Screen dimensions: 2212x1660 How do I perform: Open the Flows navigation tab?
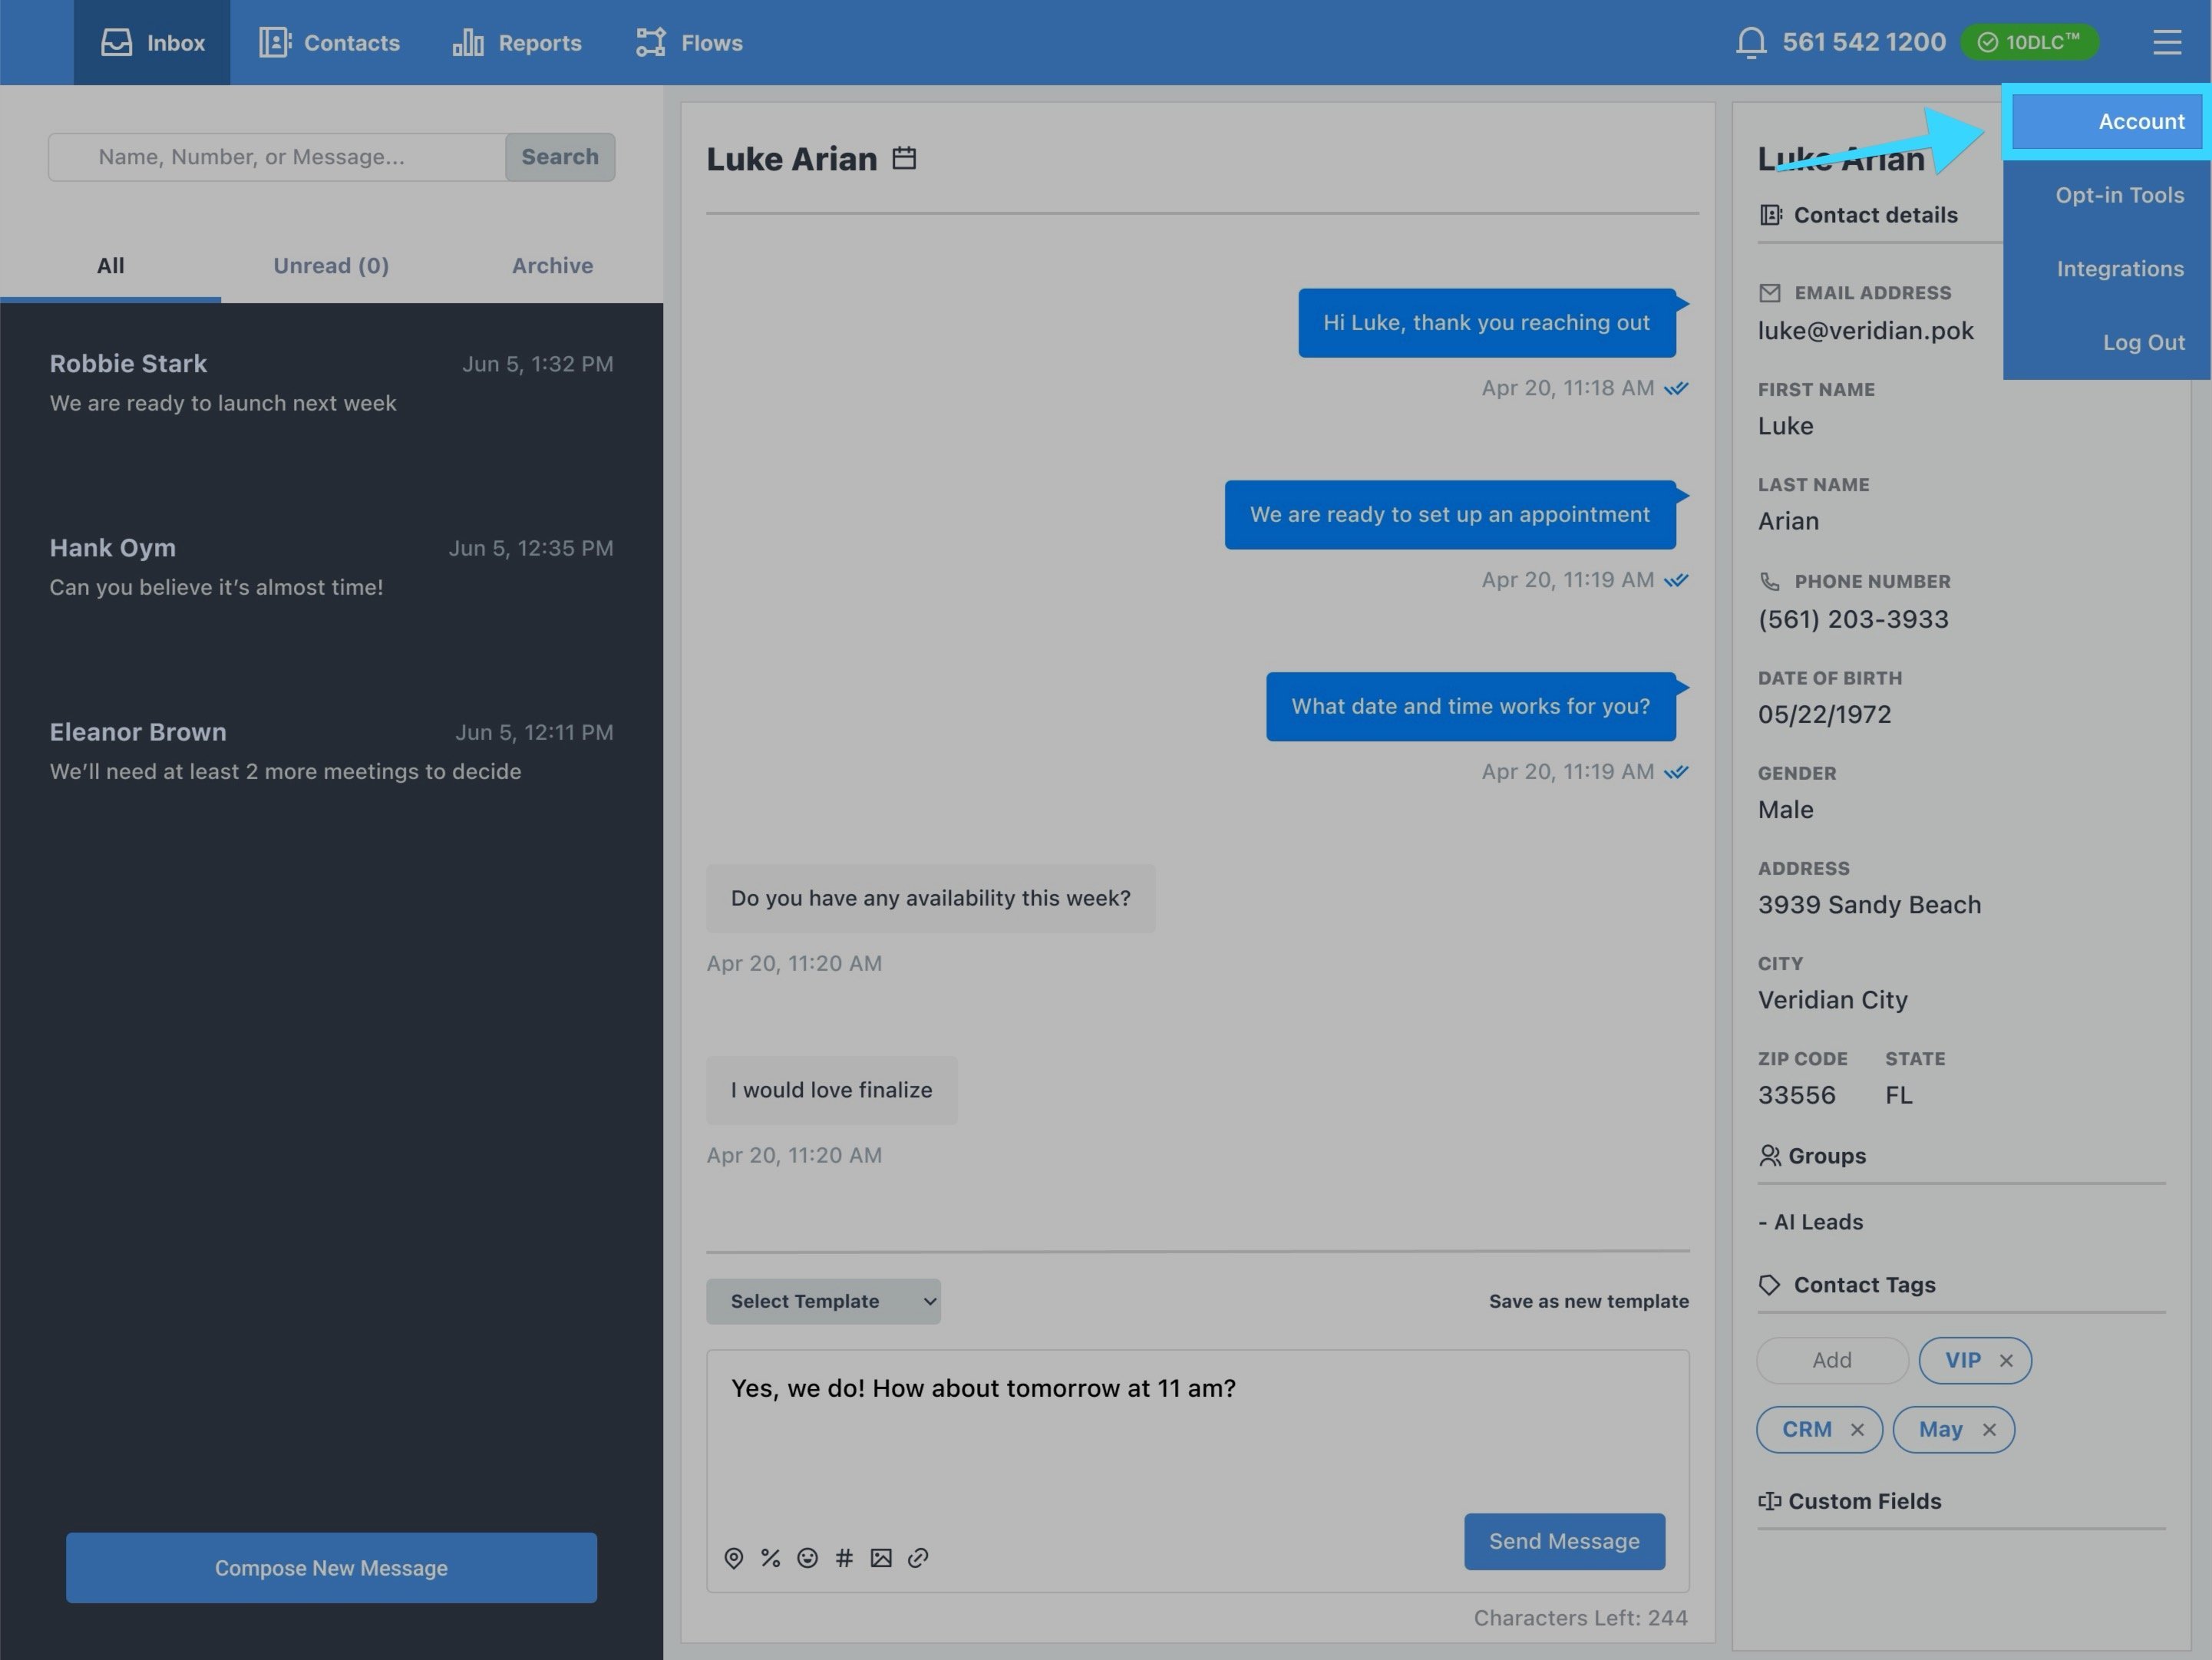pyautogui.click(x=690, y=43)
